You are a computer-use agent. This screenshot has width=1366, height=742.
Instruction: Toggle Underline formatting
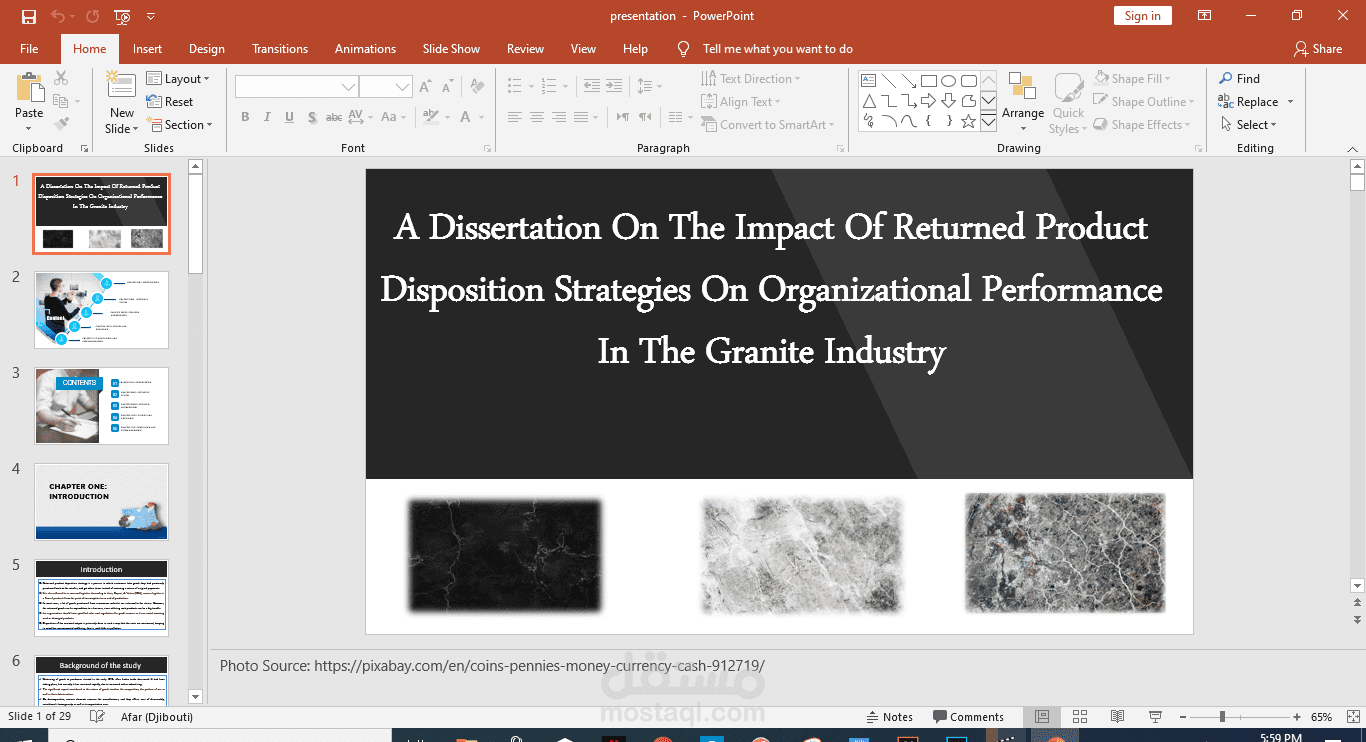[x=289, y=117]
